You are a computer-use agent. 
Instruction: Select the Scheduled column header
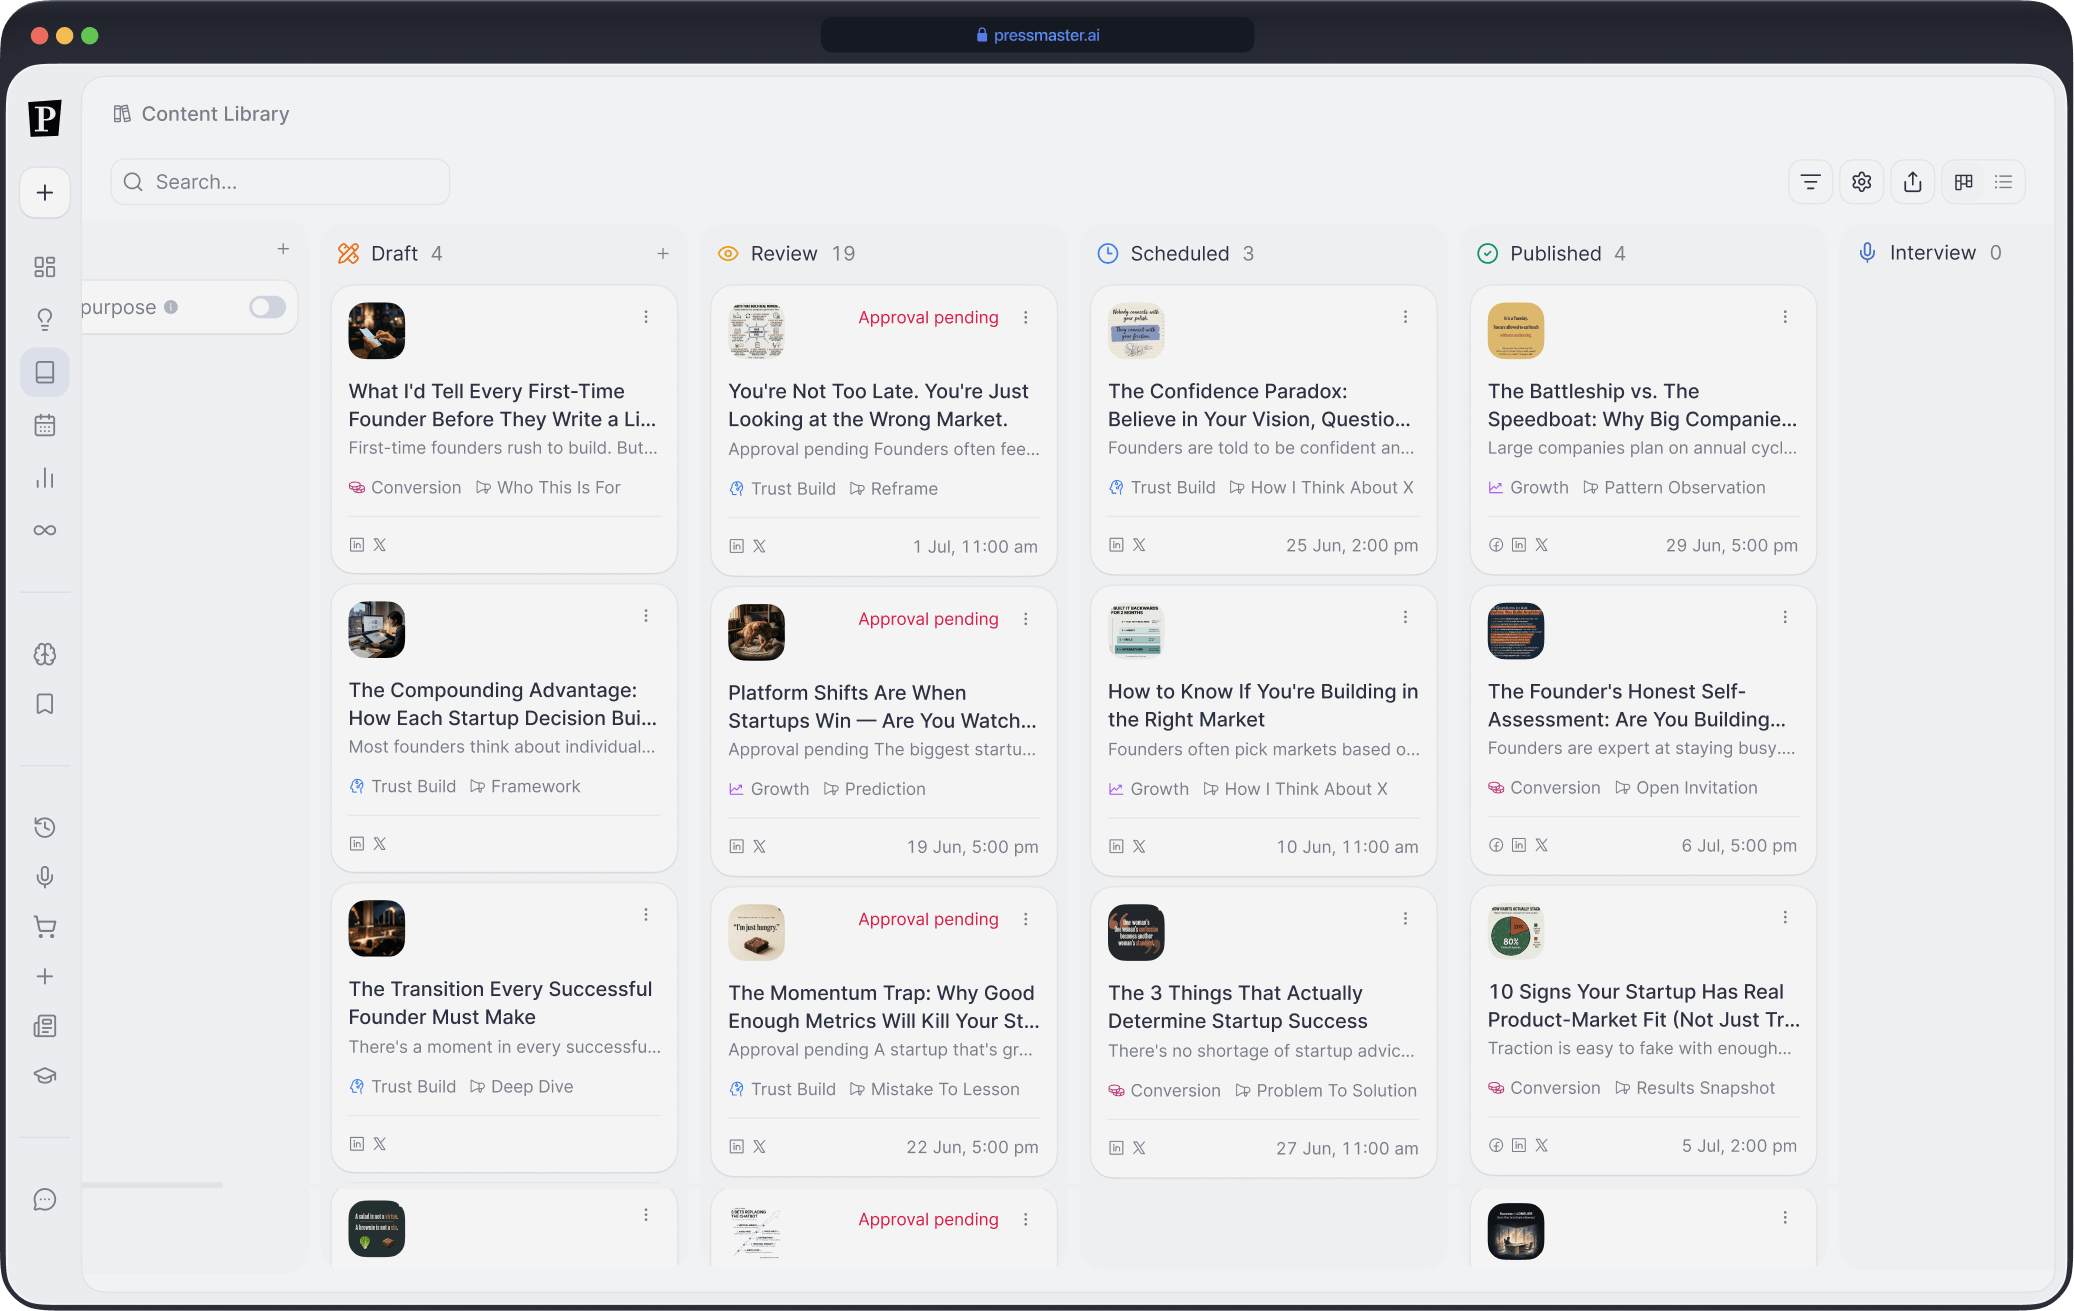[x=1176, y=254]
